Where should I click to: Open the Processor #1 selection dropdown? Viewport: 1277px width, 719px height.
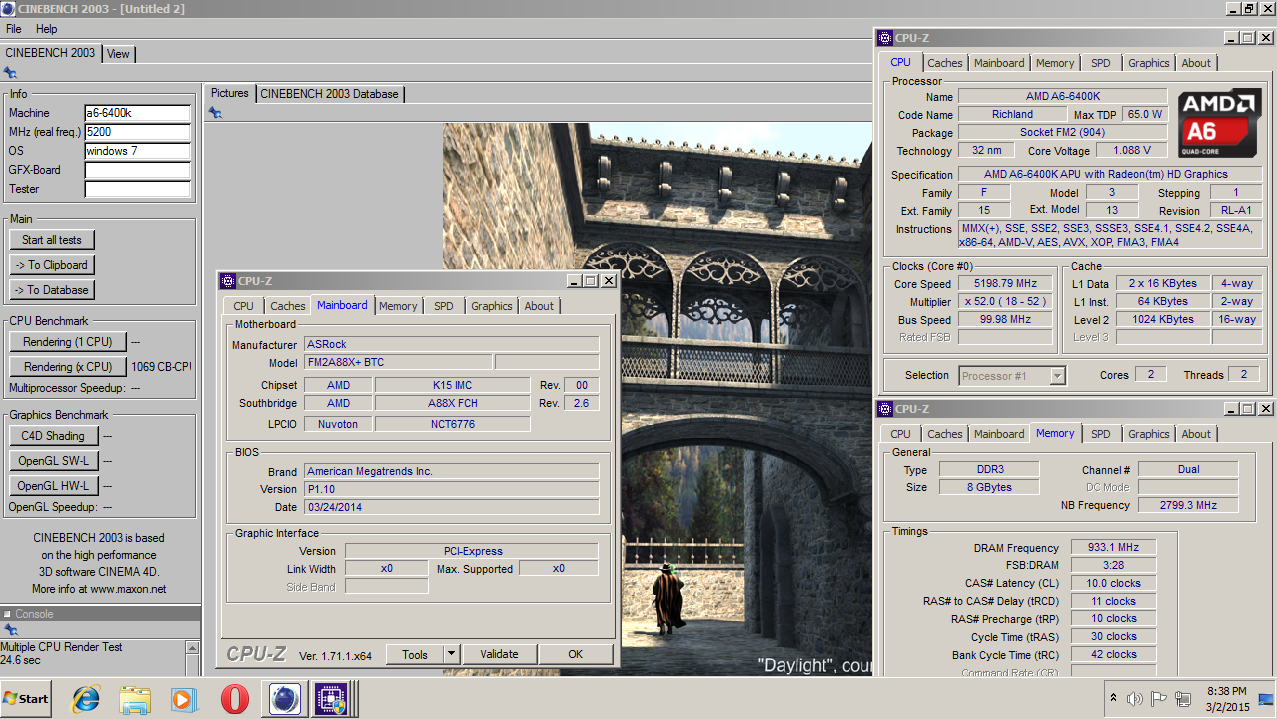1011,376
